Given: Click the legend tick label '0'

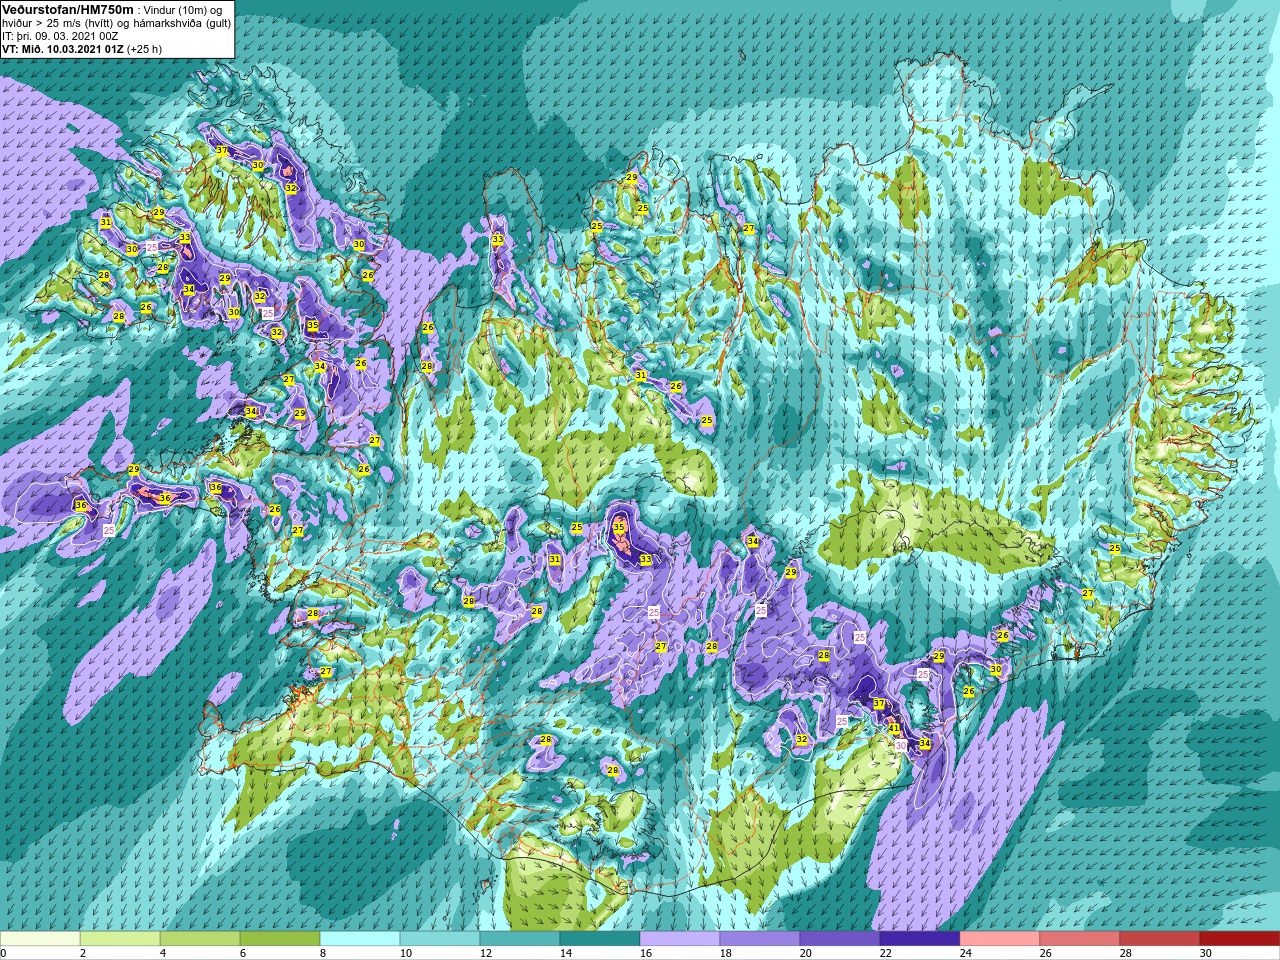Looking at the screenshot, I should 3,953.
